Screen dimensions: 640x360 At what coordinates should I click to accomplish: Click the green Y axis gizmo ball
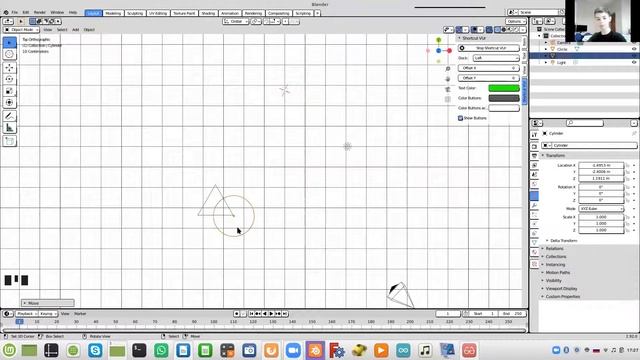click(x=438, y=40)
